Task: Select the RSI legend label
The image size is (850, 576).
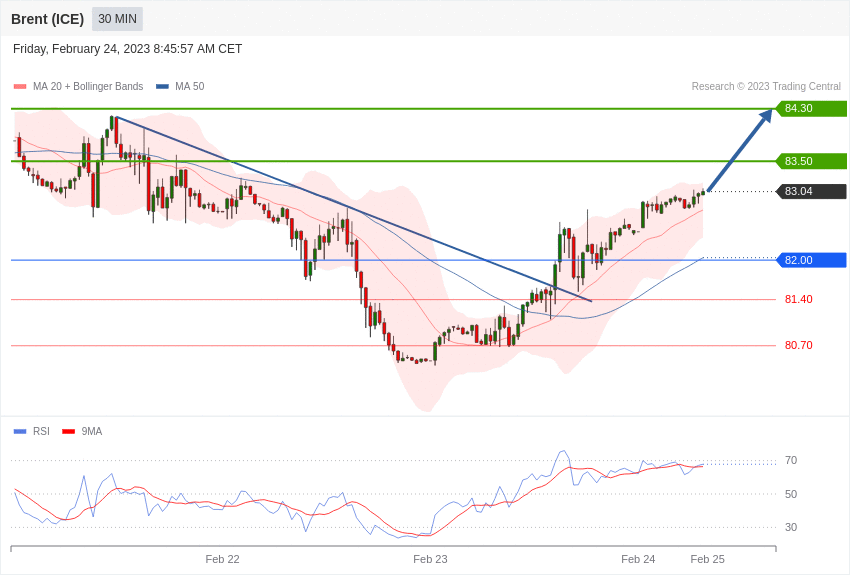Action: point(41,431)
